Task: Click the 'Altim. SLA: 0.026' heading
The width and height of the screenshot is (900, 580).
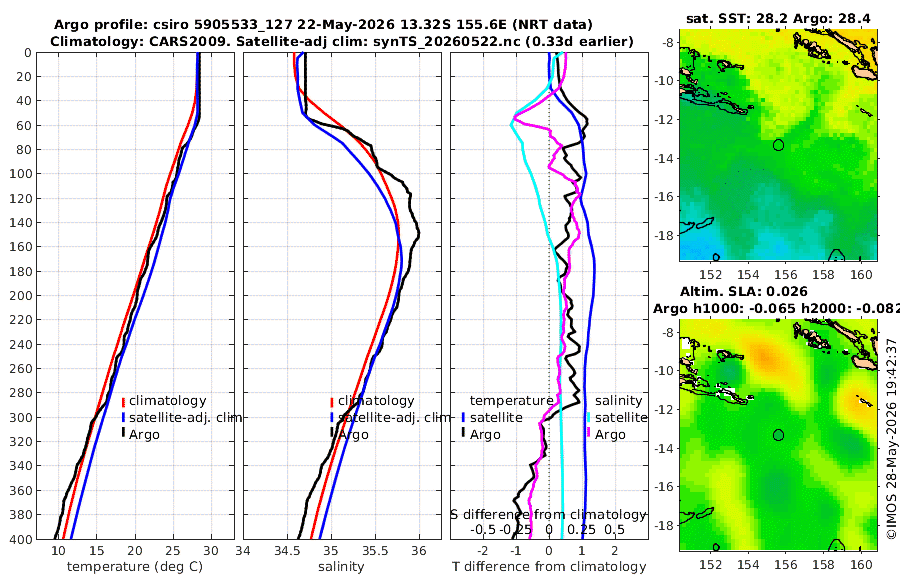Action: pos(744,292)
